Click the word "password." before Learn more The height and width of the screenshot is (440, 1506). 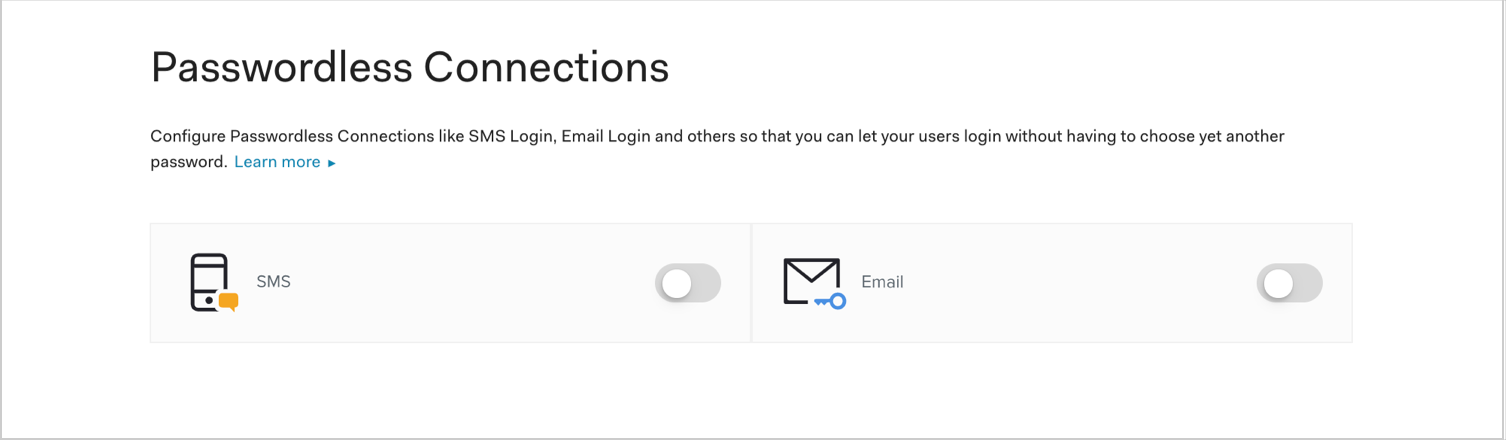189,162
